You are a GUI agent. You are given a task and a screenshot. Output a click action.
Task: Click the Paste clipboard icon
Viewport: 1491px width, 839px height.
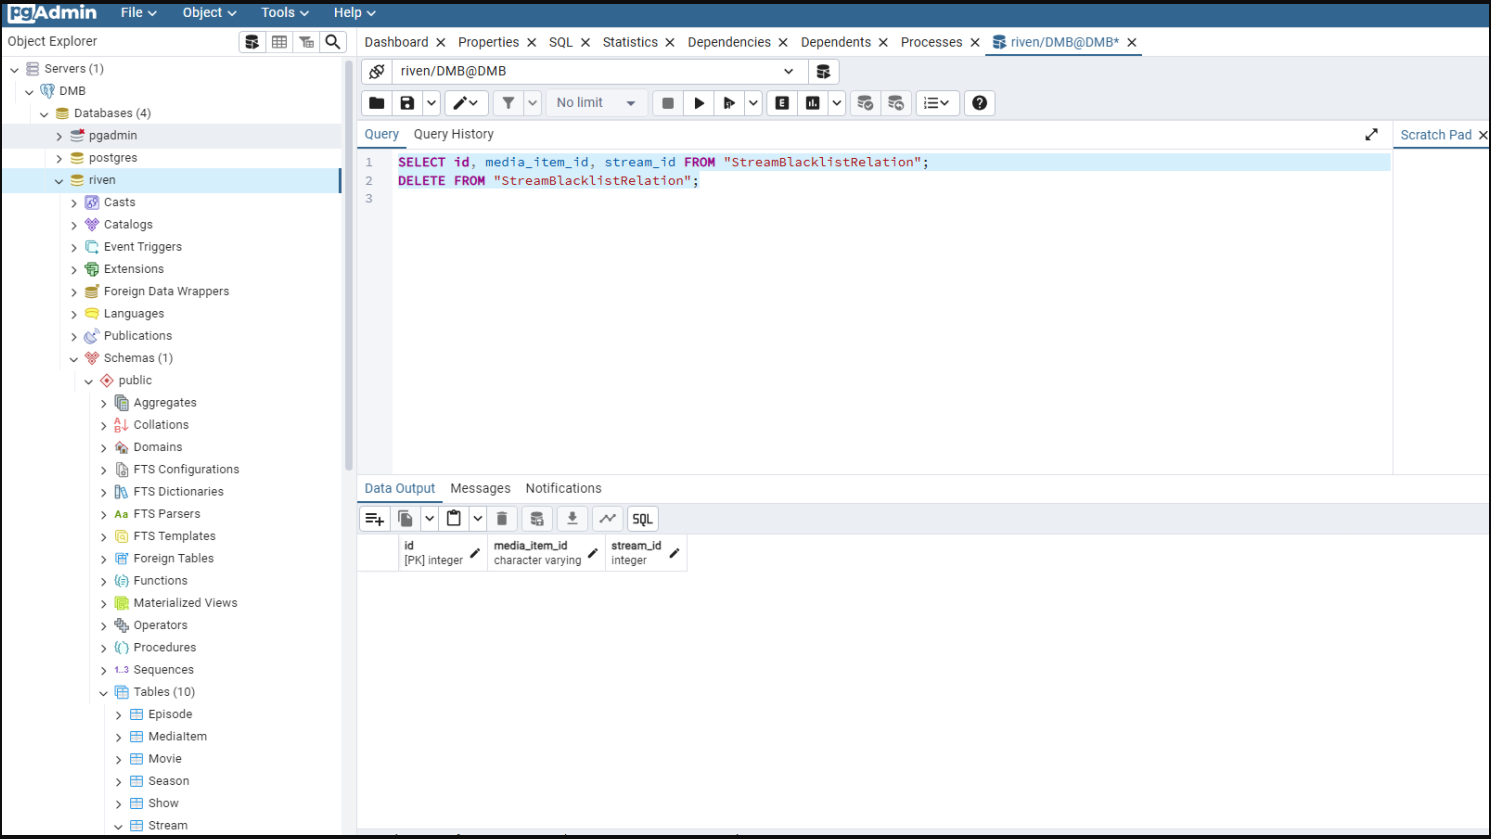click(x=454, y=519)
